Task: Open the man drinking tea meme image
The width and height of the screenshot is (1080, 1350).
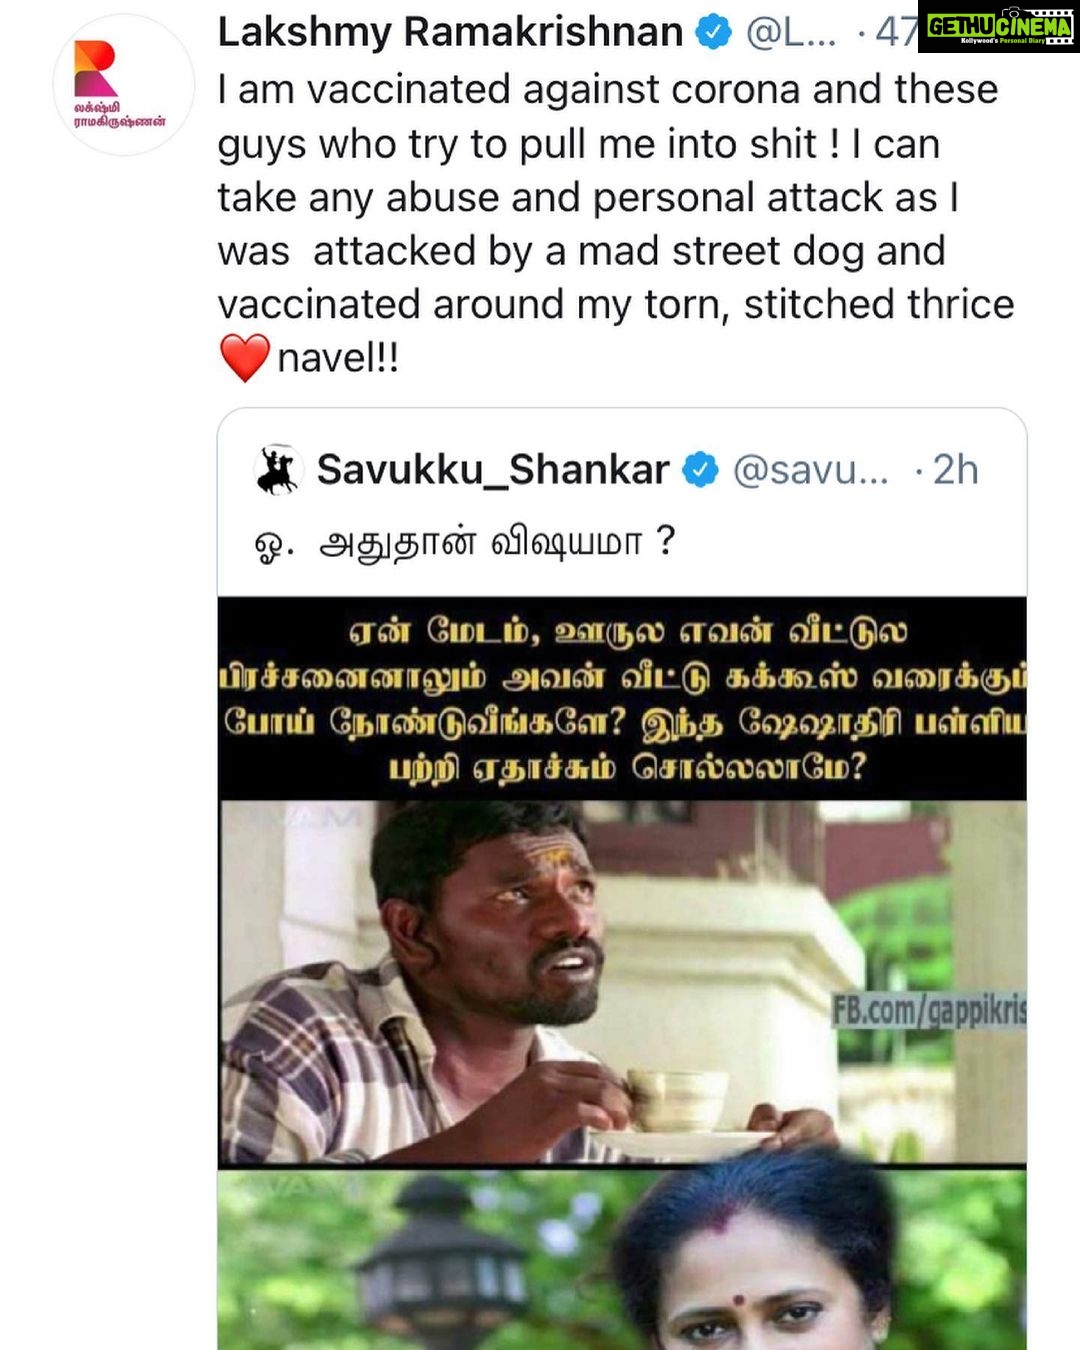Action: click(x=622, y=981)
